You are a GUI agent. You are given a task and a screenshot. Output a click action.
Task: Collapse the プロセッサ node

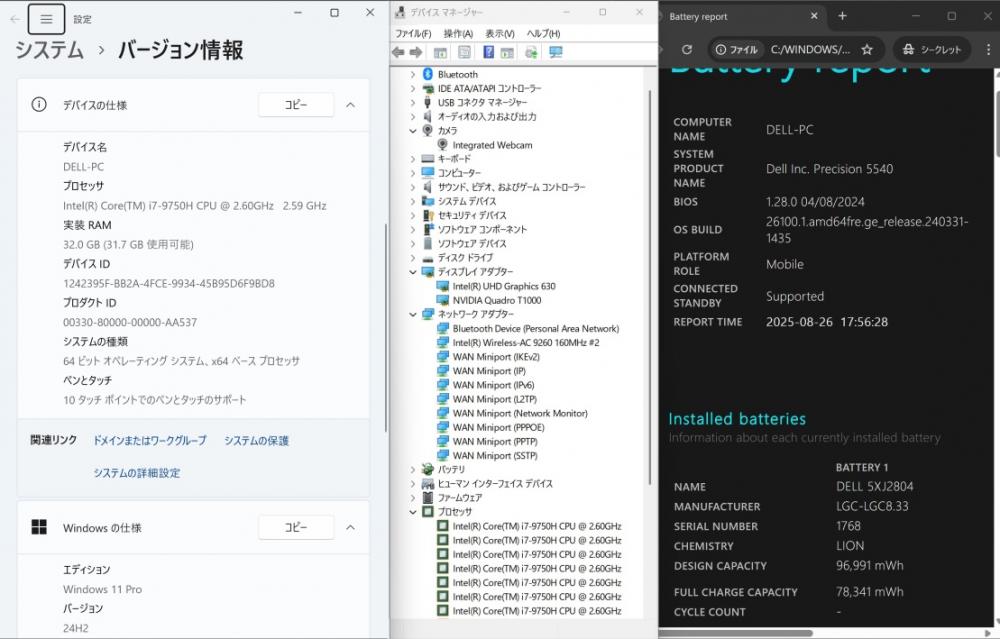(x=413, y=511)
